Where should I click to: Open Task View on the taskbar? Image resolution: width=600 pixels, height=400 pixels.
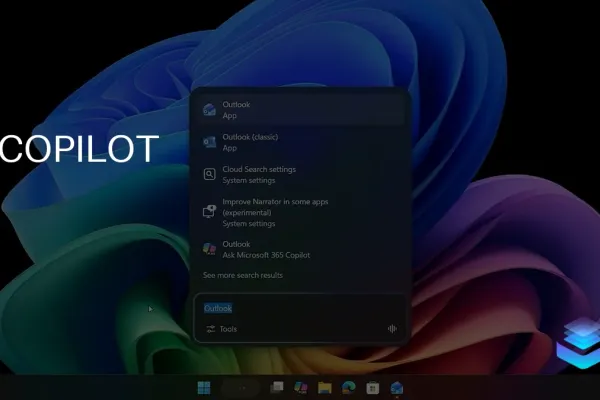[277, 388]
